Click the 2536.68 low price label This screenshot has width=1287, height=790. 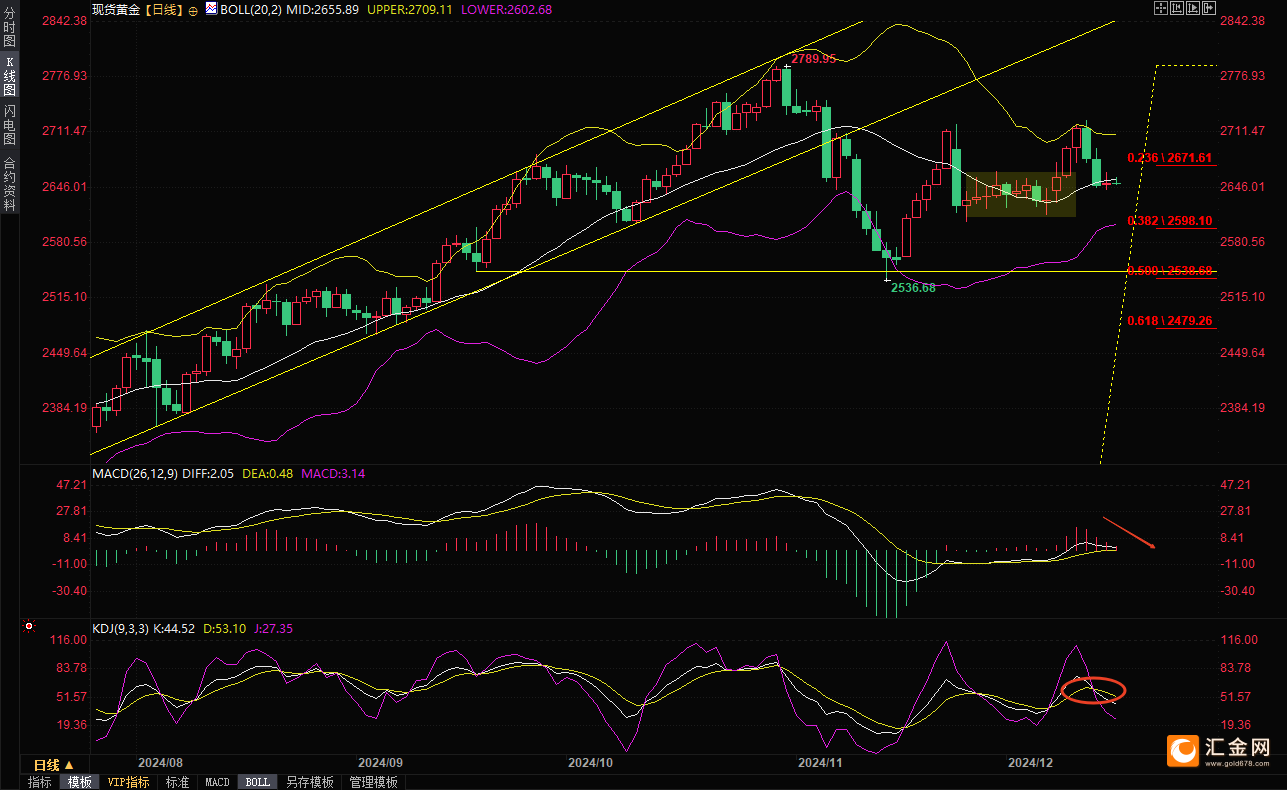[913, 287]
